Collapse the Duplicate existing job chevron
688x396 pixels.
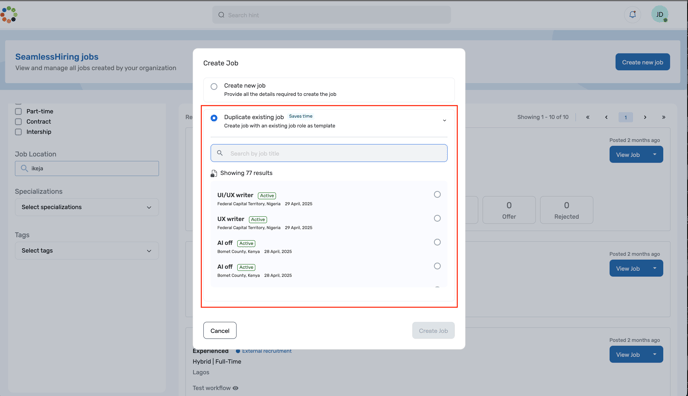pyautogui.click(x=444, y=121)
